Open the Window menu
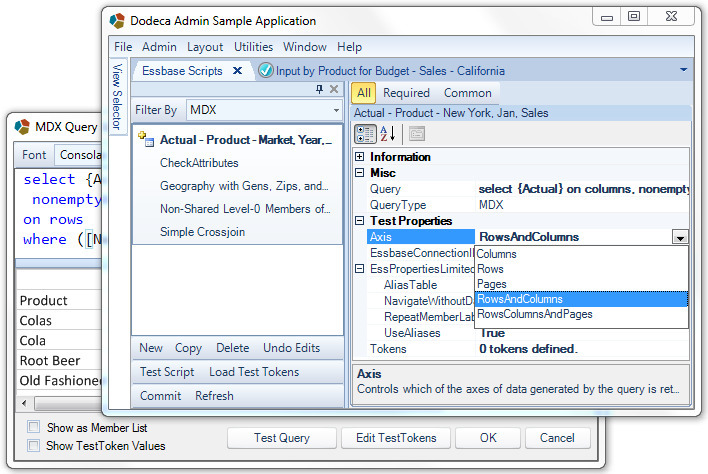708x474 pixels. (305, 47)
